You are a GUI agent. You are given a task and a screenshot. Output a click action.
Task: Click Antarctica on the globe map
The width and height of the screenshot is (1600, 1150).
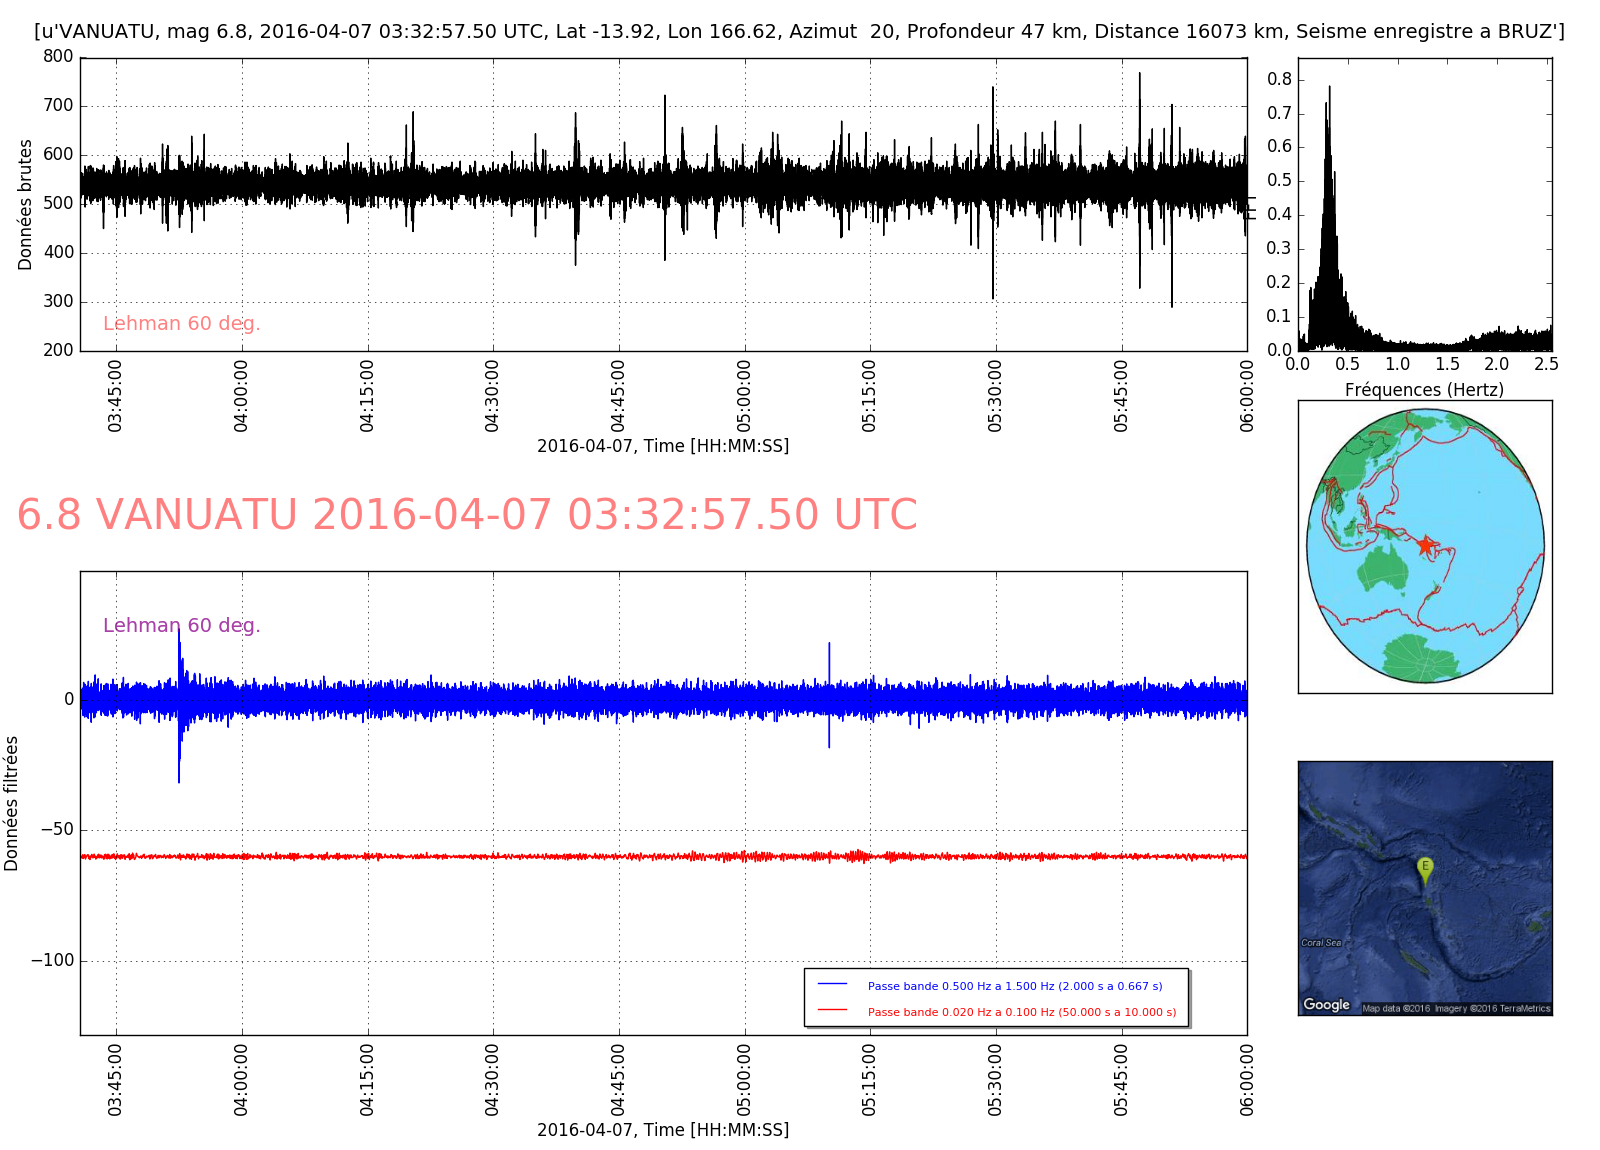(x=1420, y=657)
